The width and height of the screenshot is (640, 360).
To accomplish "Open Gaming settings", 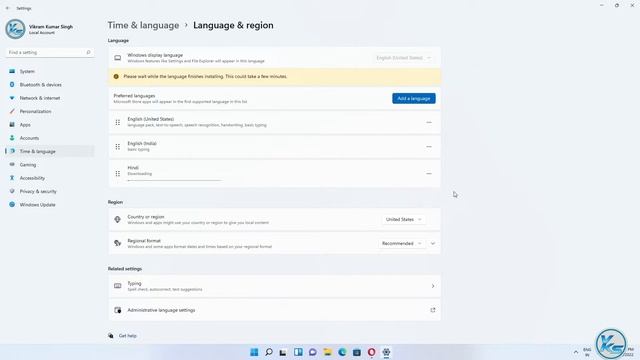I will click(49, 164).
